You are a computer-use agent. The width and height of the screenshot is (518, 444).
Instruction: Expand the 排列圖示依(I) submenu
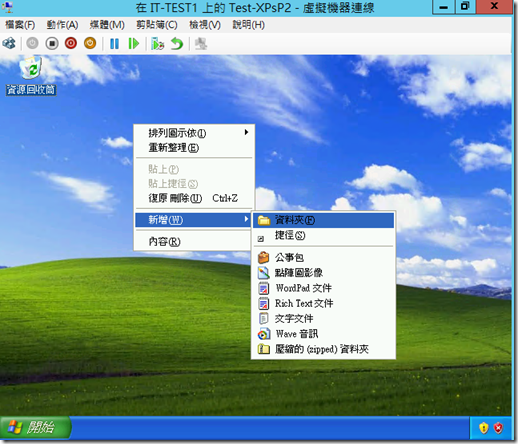[194, 133]
